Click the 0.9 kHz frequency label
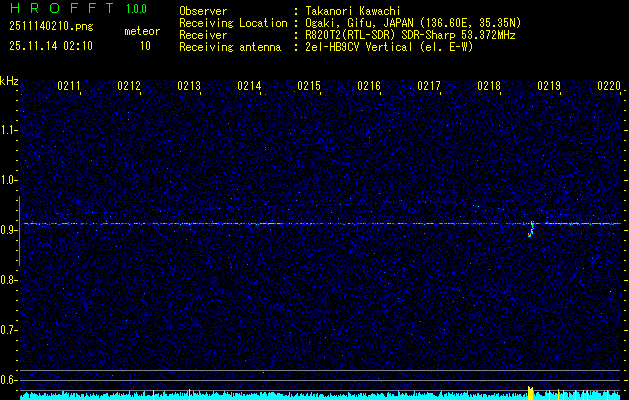The height and width of the screenshot is (400, 629). [9, 230]
